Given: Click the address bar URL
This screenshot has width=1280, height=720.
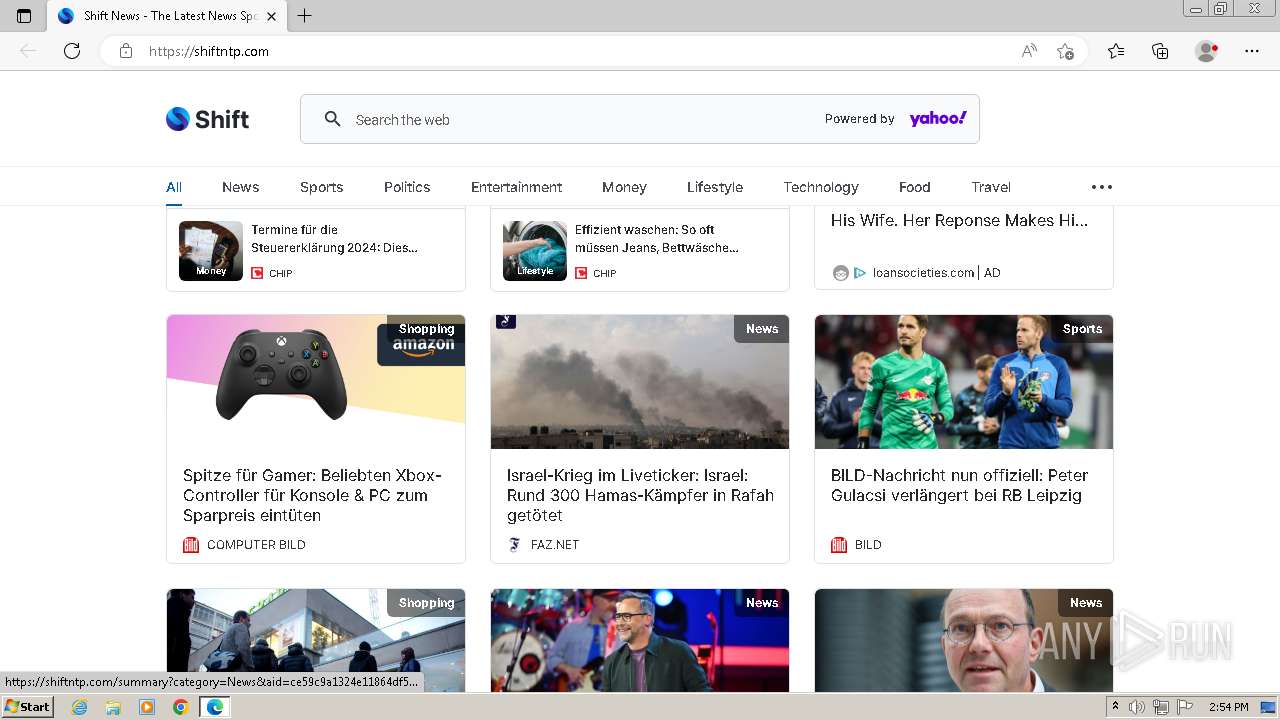Looking at the screenshot, I should pos(209,51).
